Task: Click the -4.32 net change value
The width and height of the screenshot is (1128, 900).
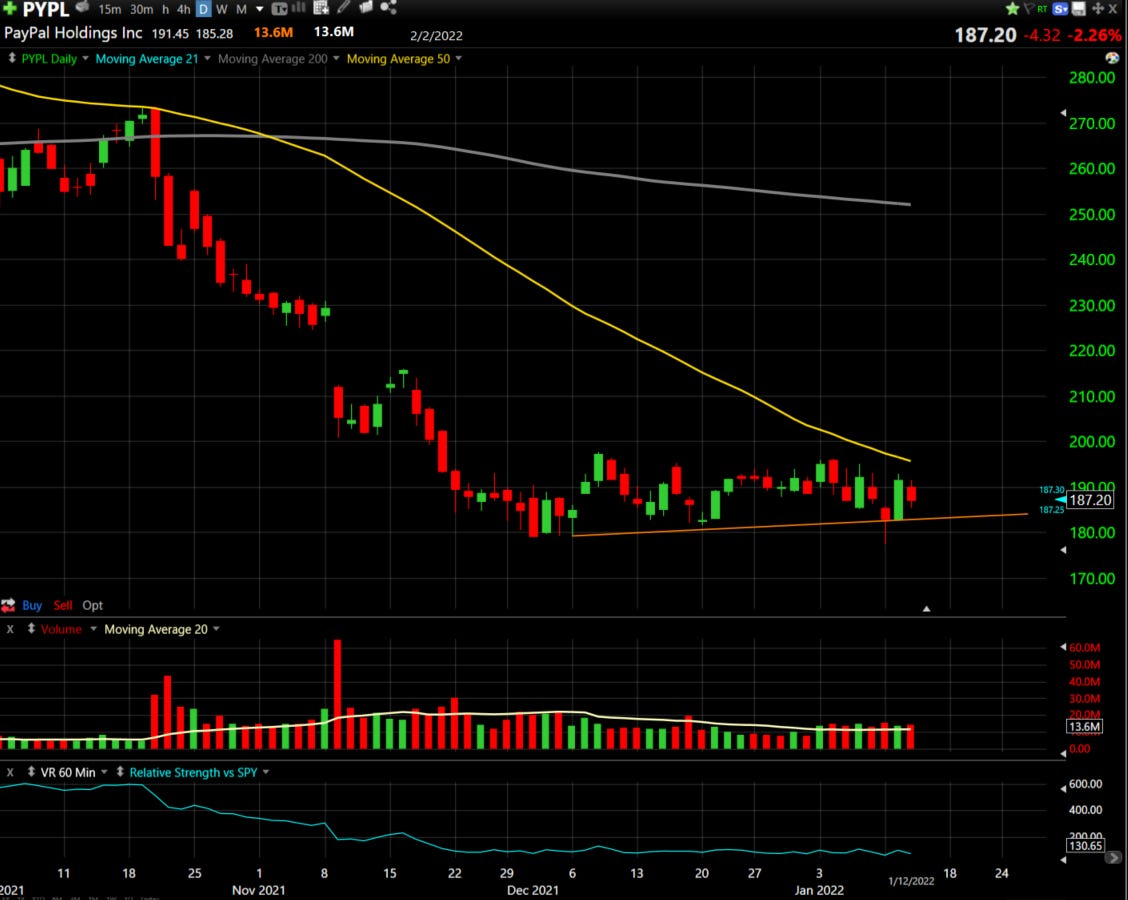Action: point(1042,35)
